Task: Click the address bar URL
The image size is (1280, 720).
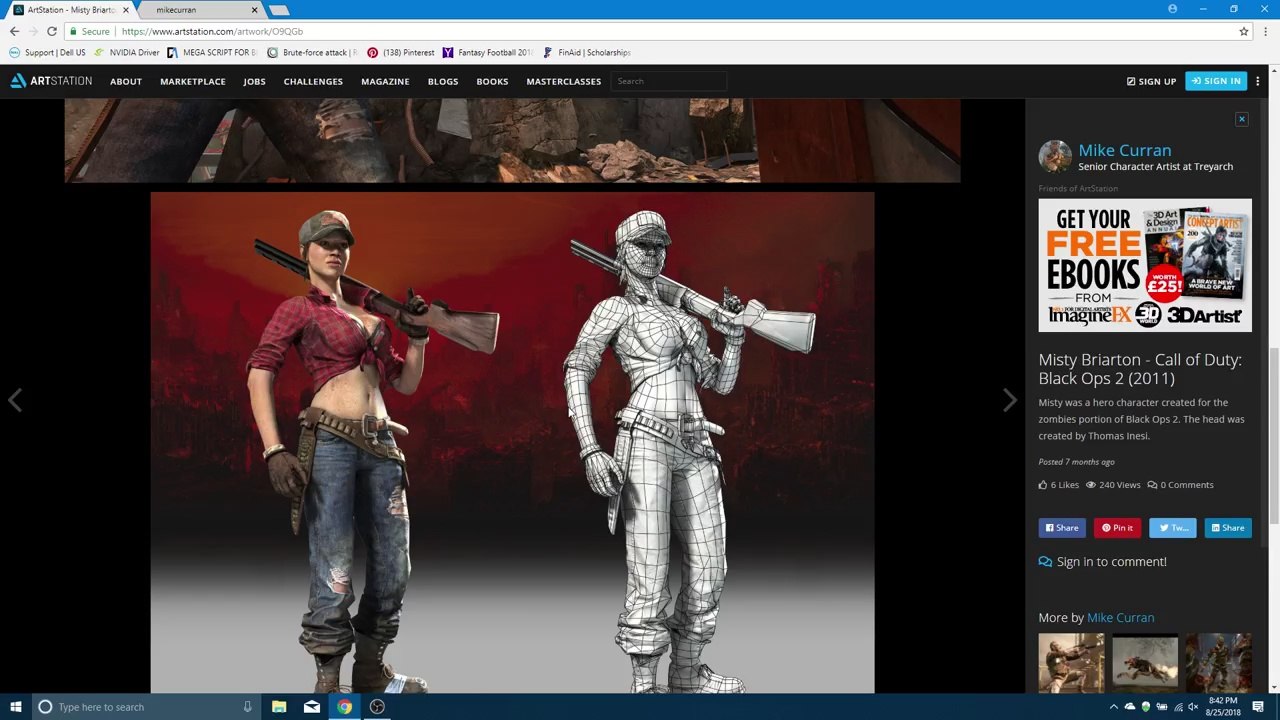Action: coord(212,31)
